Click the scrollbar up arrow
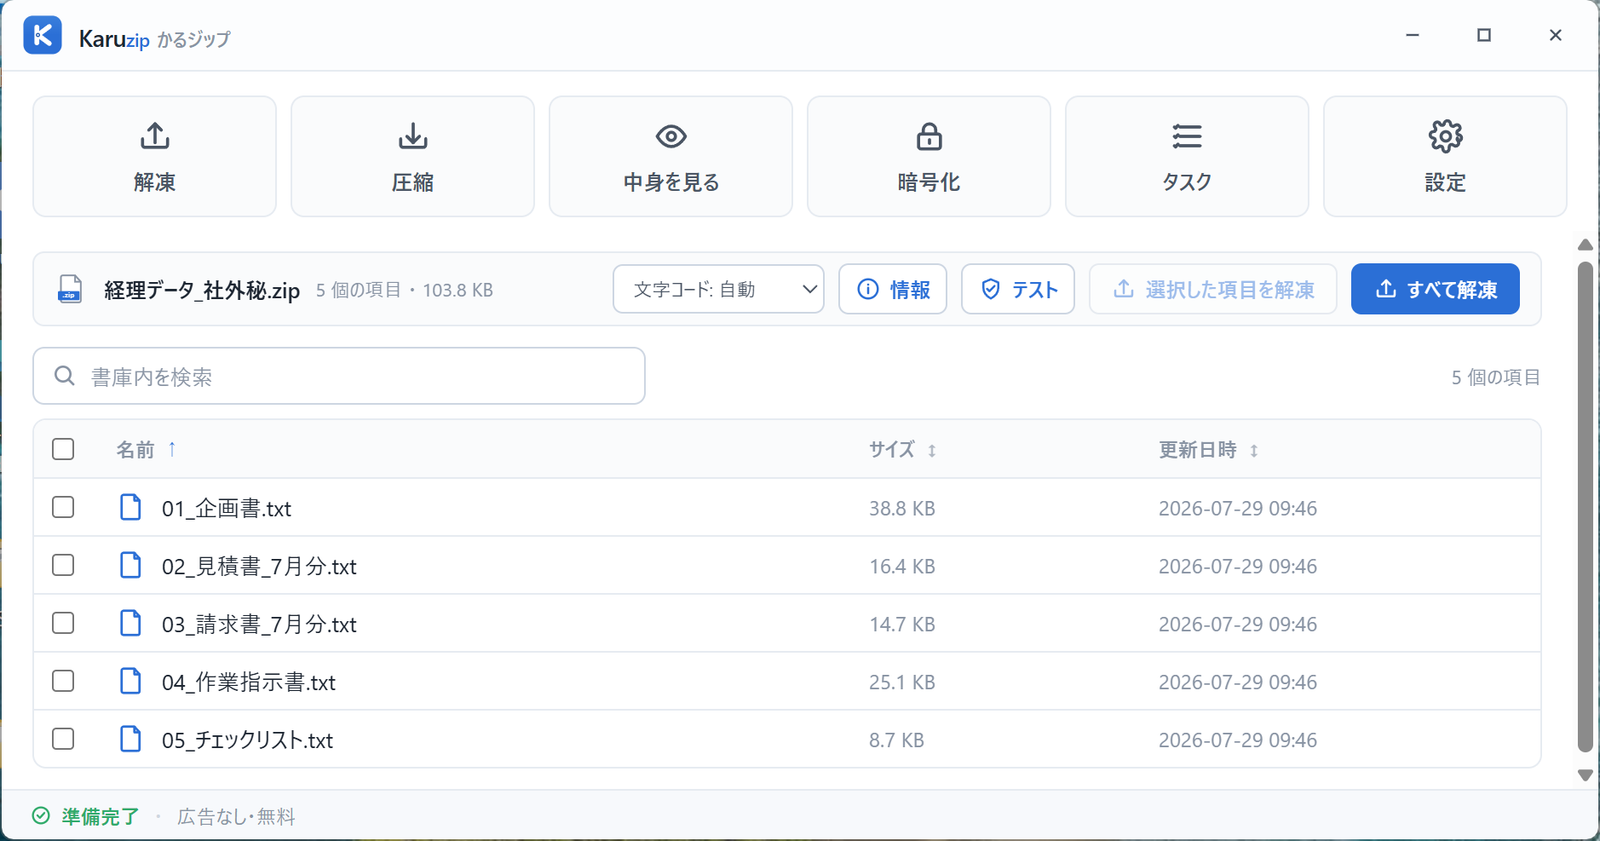The height and width of the screenshot is (841, 1600). tap(1585, 245)
